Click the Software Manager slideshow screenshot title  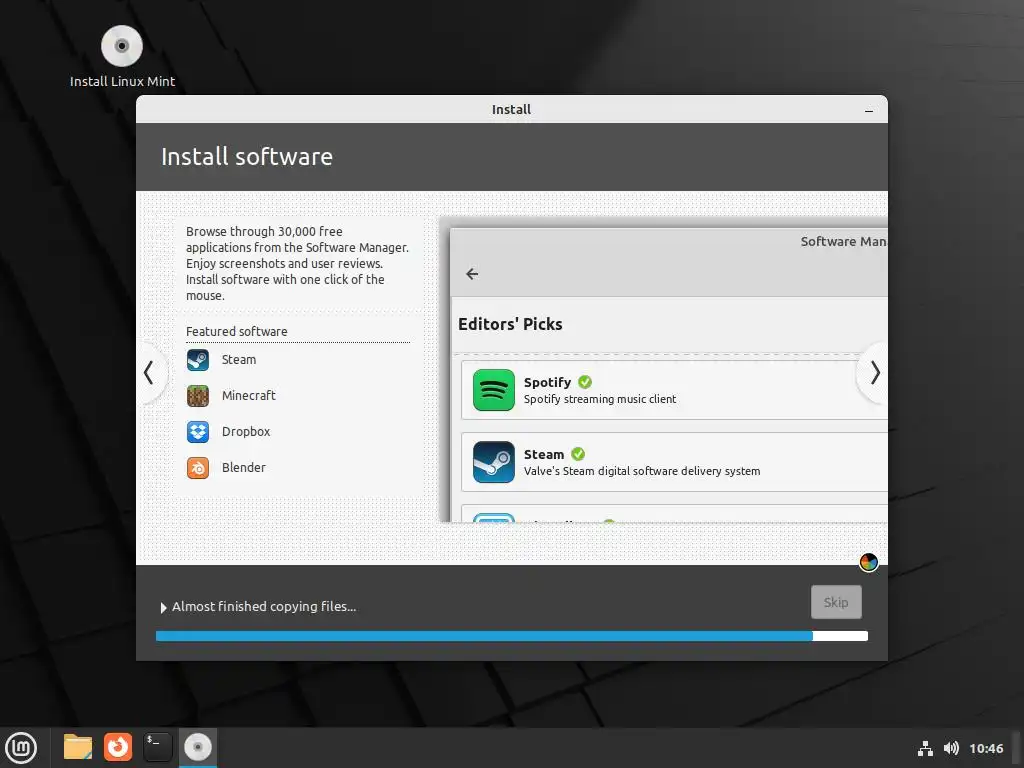coord(843,242)
